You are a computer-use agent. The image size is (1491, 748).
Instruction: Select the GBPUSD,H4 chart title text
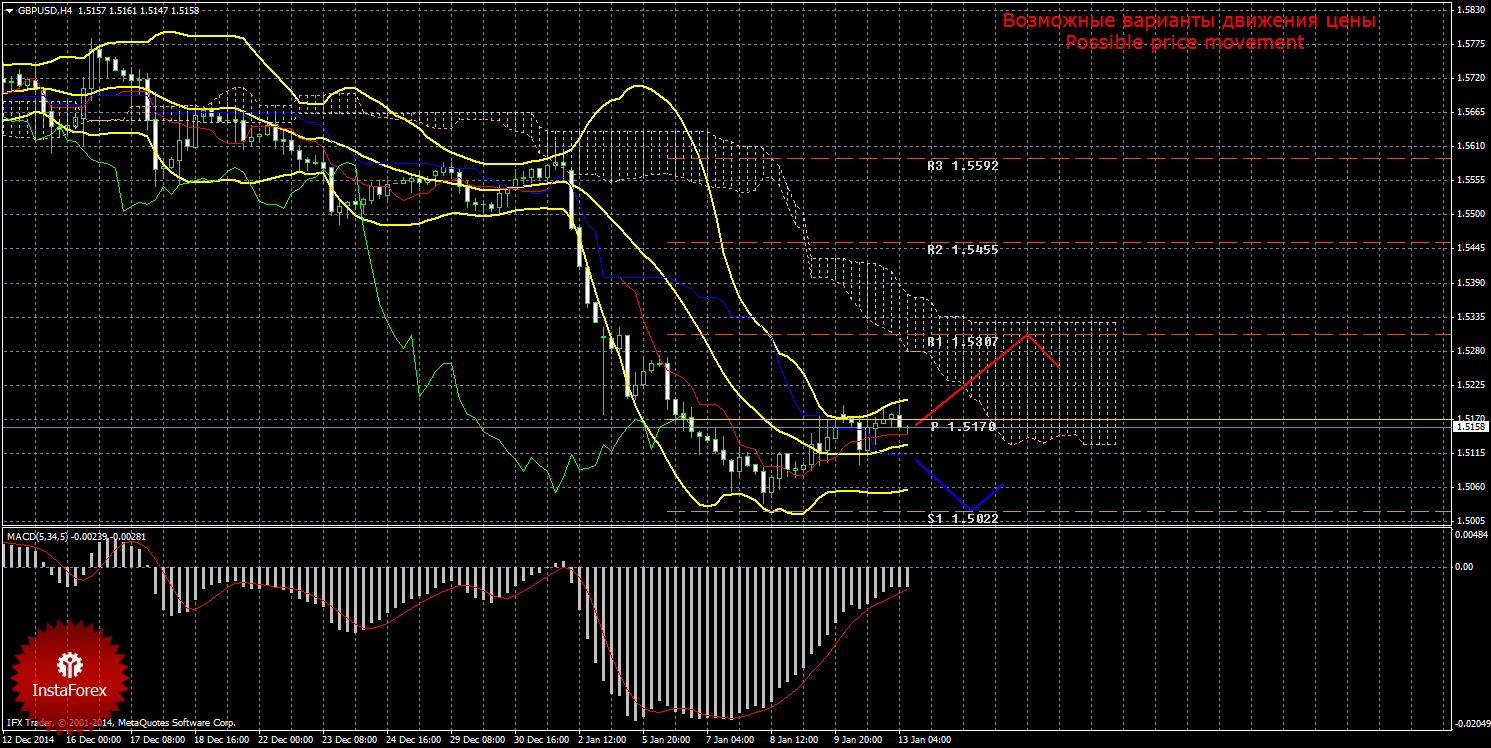click(44, 9)
